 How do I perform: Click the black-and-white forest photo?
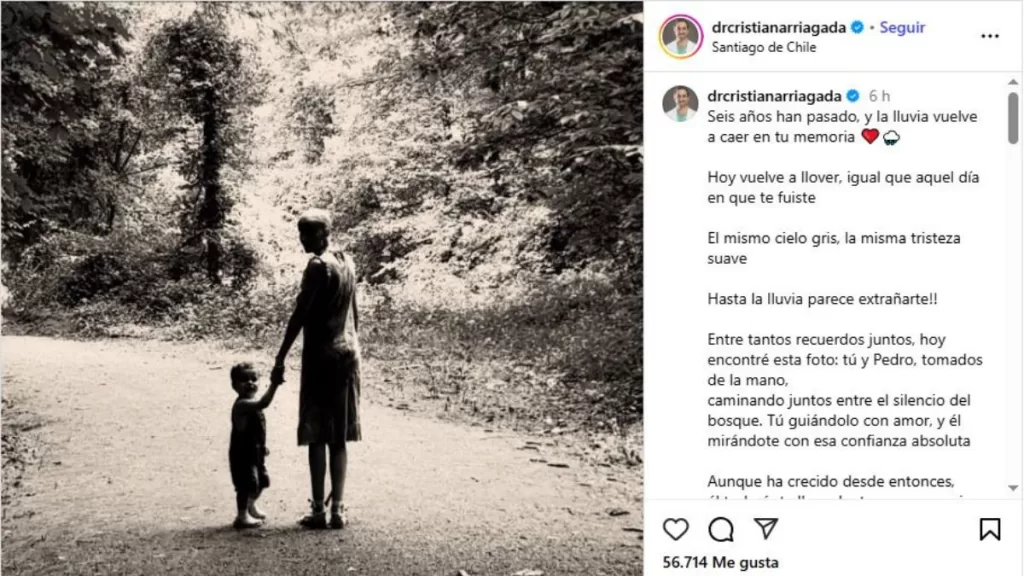(x=321, y=288)
